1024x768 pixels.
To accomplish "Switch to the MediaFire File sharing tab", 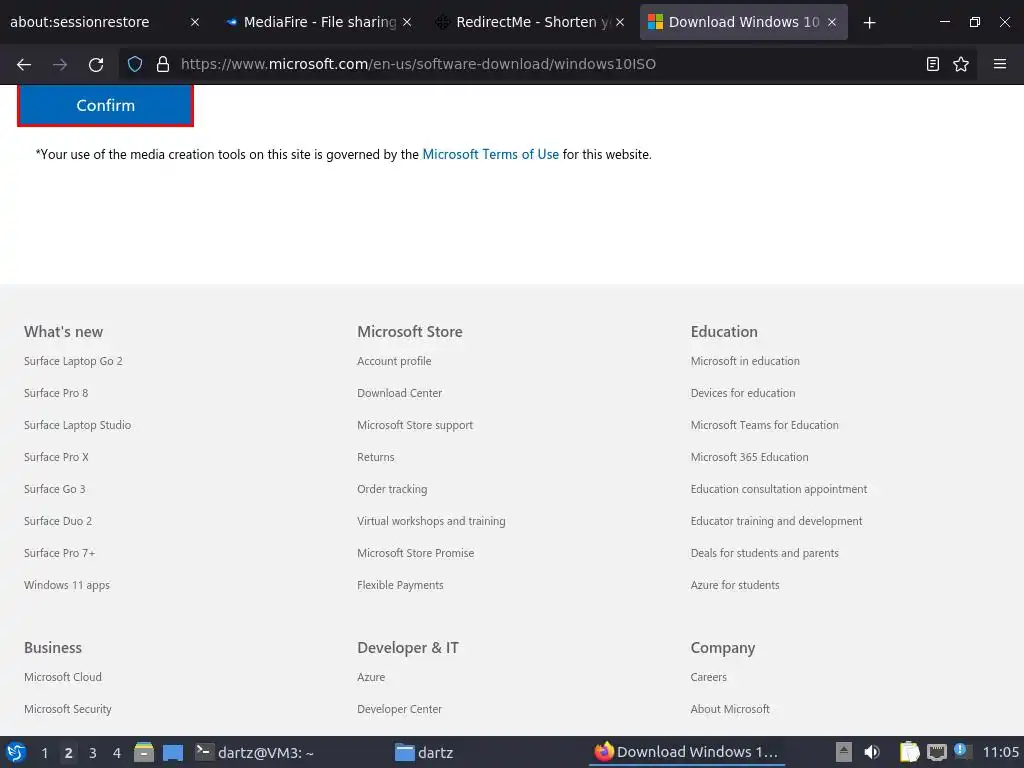I will coord(320,22).
